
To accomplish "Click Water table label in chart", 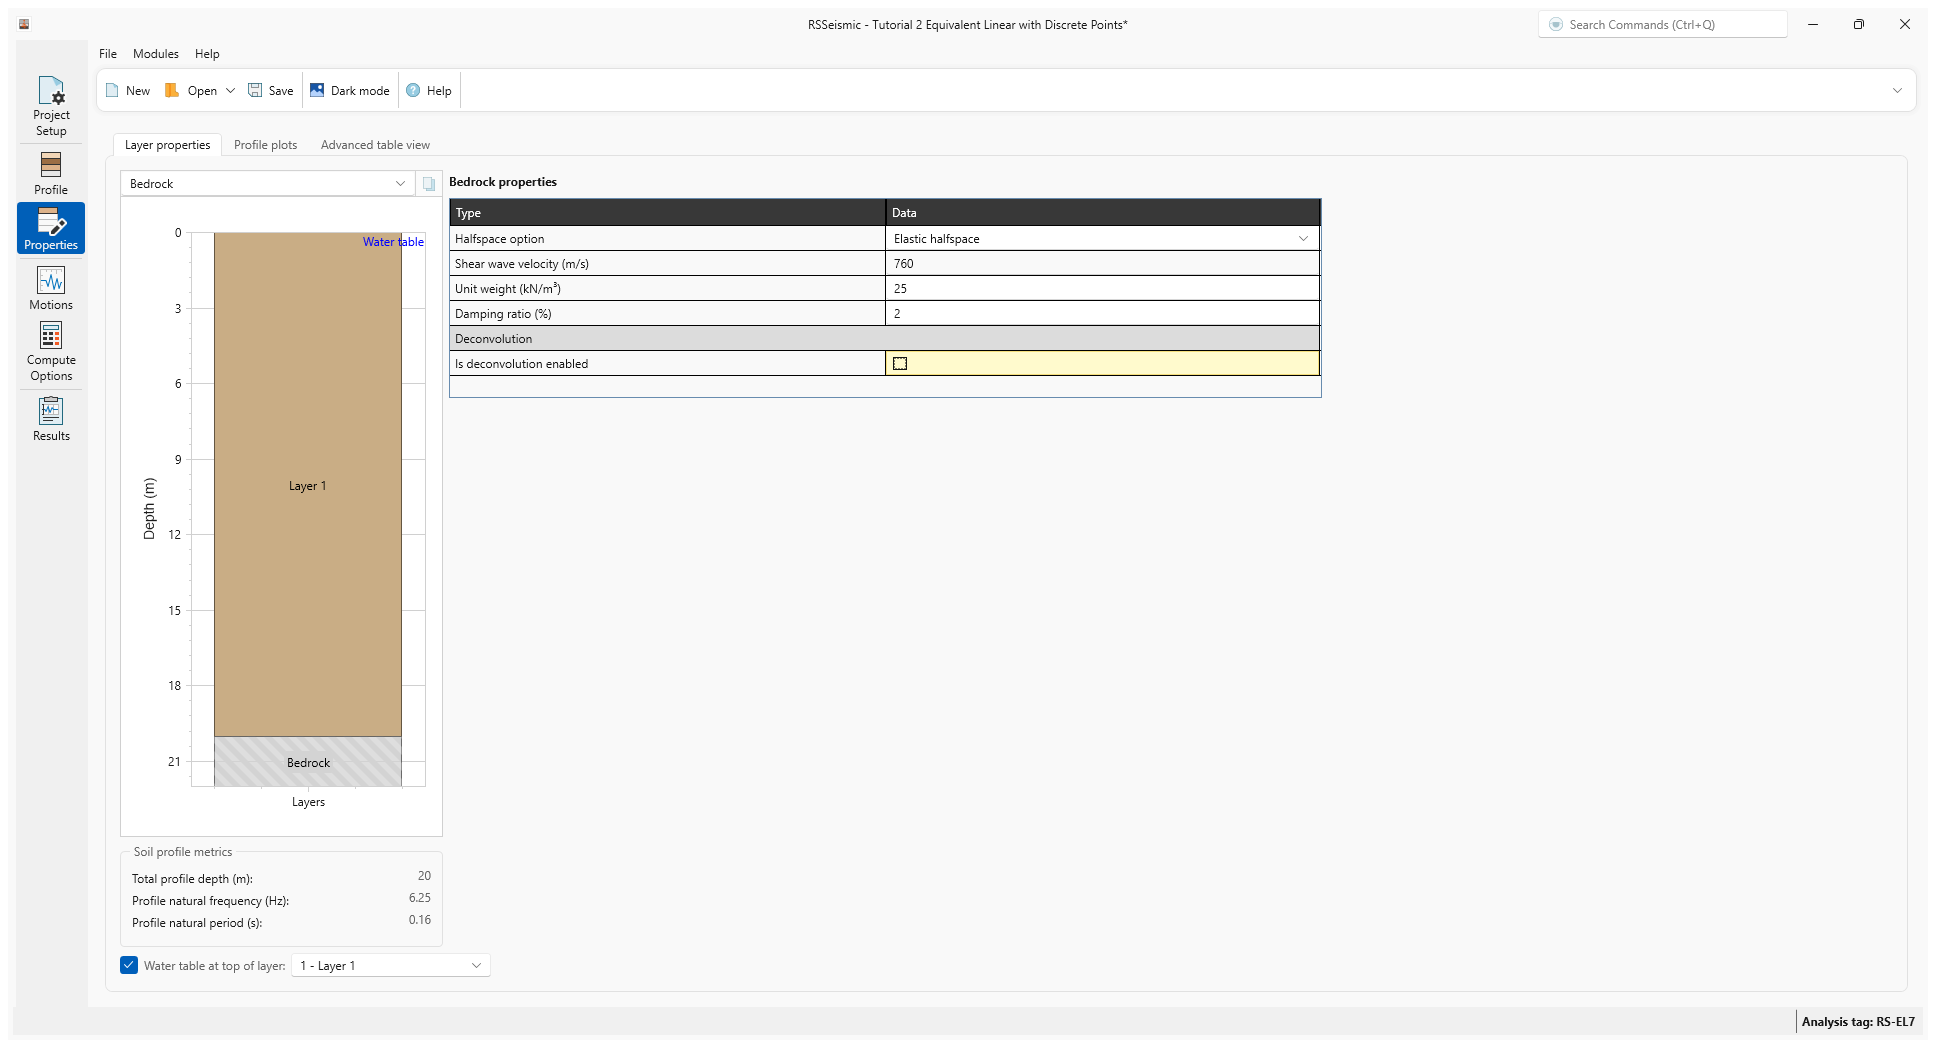I will click(393, 242).
